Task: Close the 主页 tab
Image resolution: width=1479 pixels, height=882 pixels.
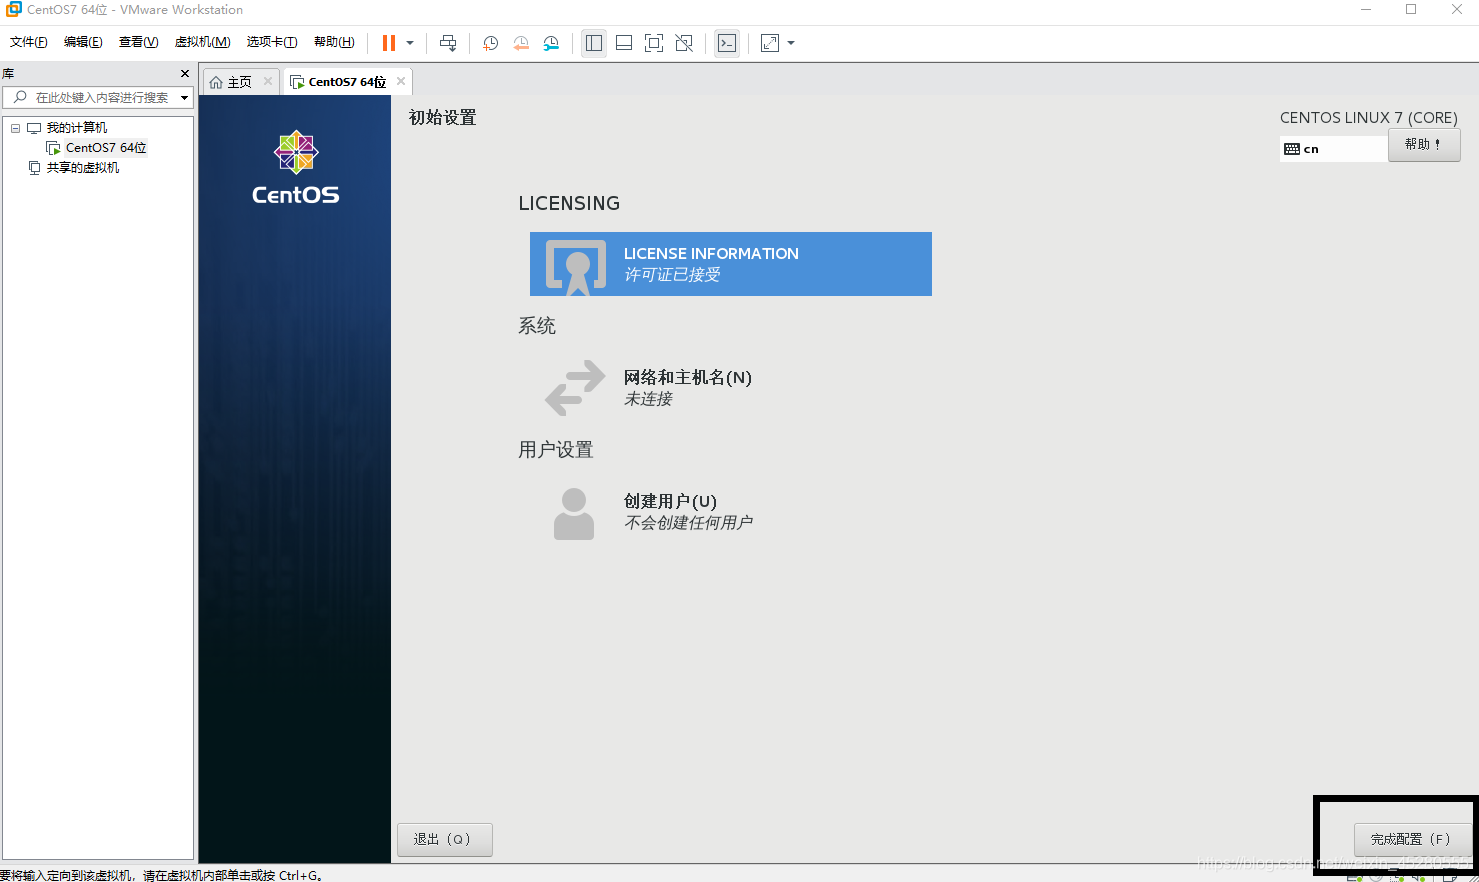Action: (x=268, y=81)
